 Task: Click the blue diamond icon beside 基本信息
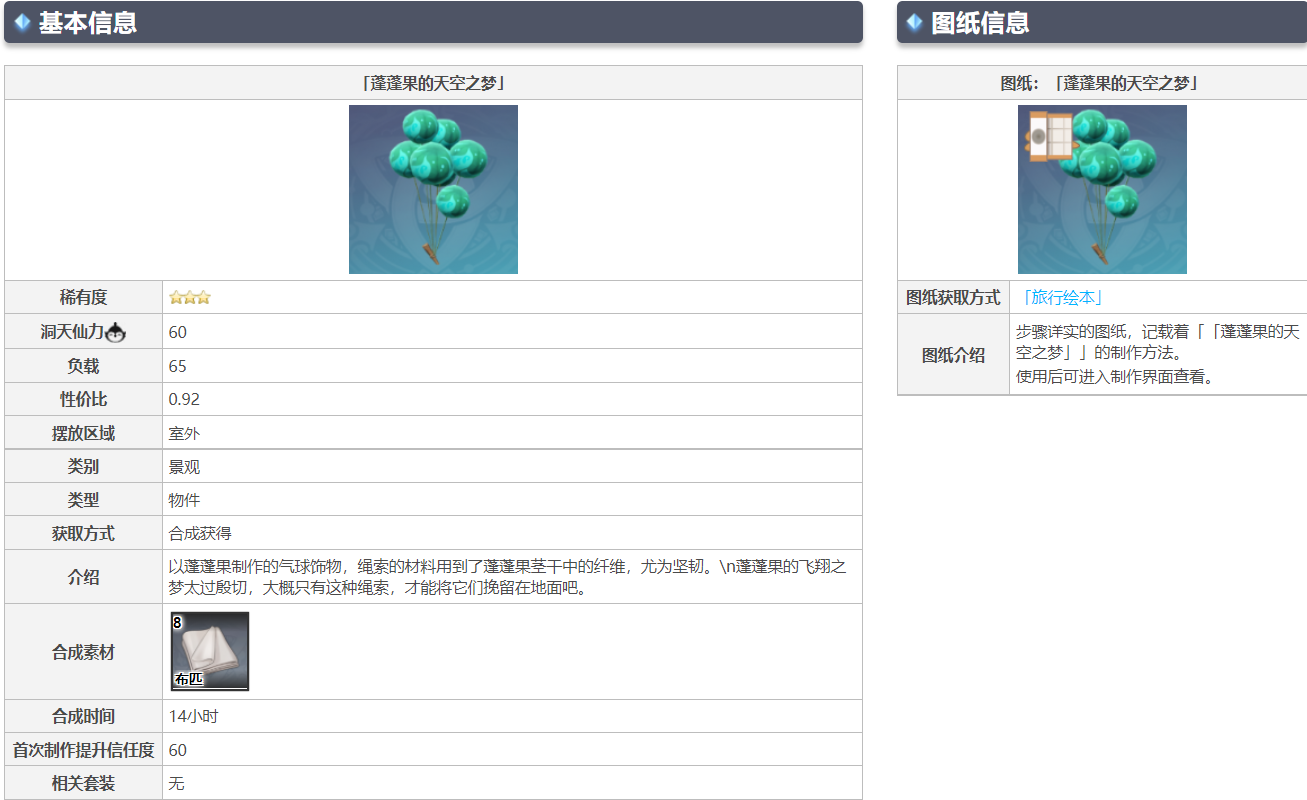click(x=22, y=22)
